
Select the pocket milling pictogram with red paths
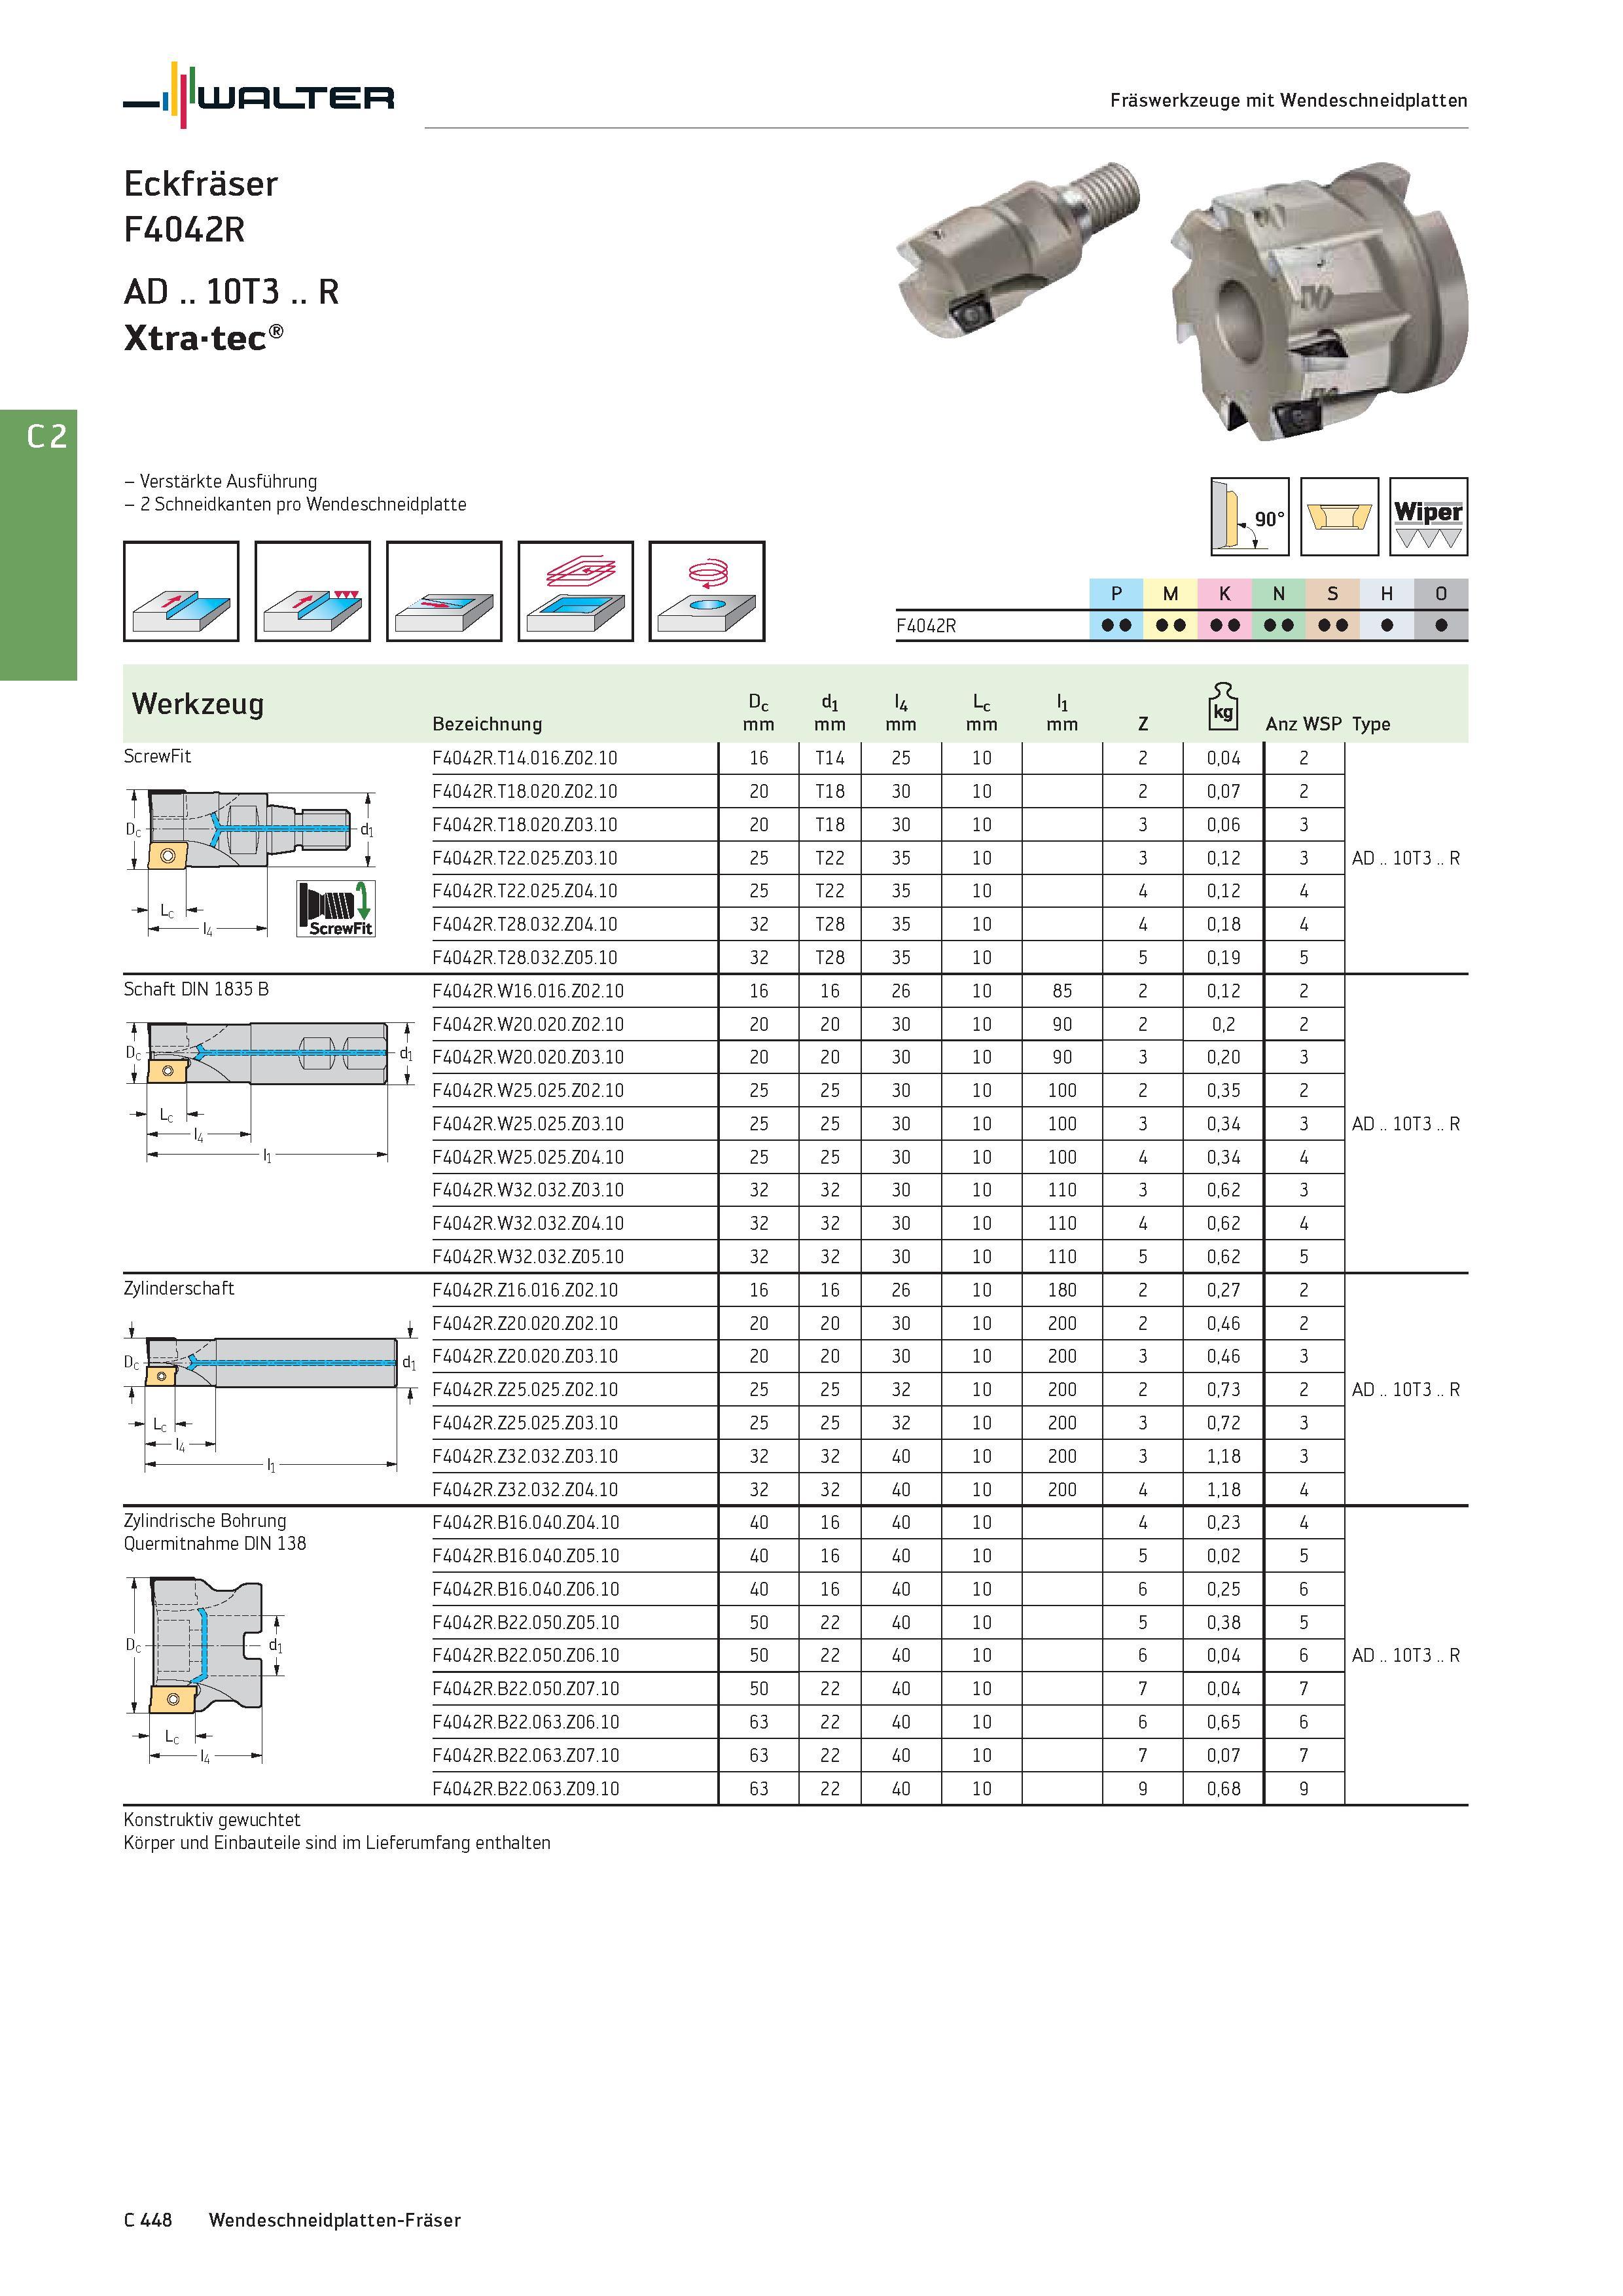coord(576,591)
